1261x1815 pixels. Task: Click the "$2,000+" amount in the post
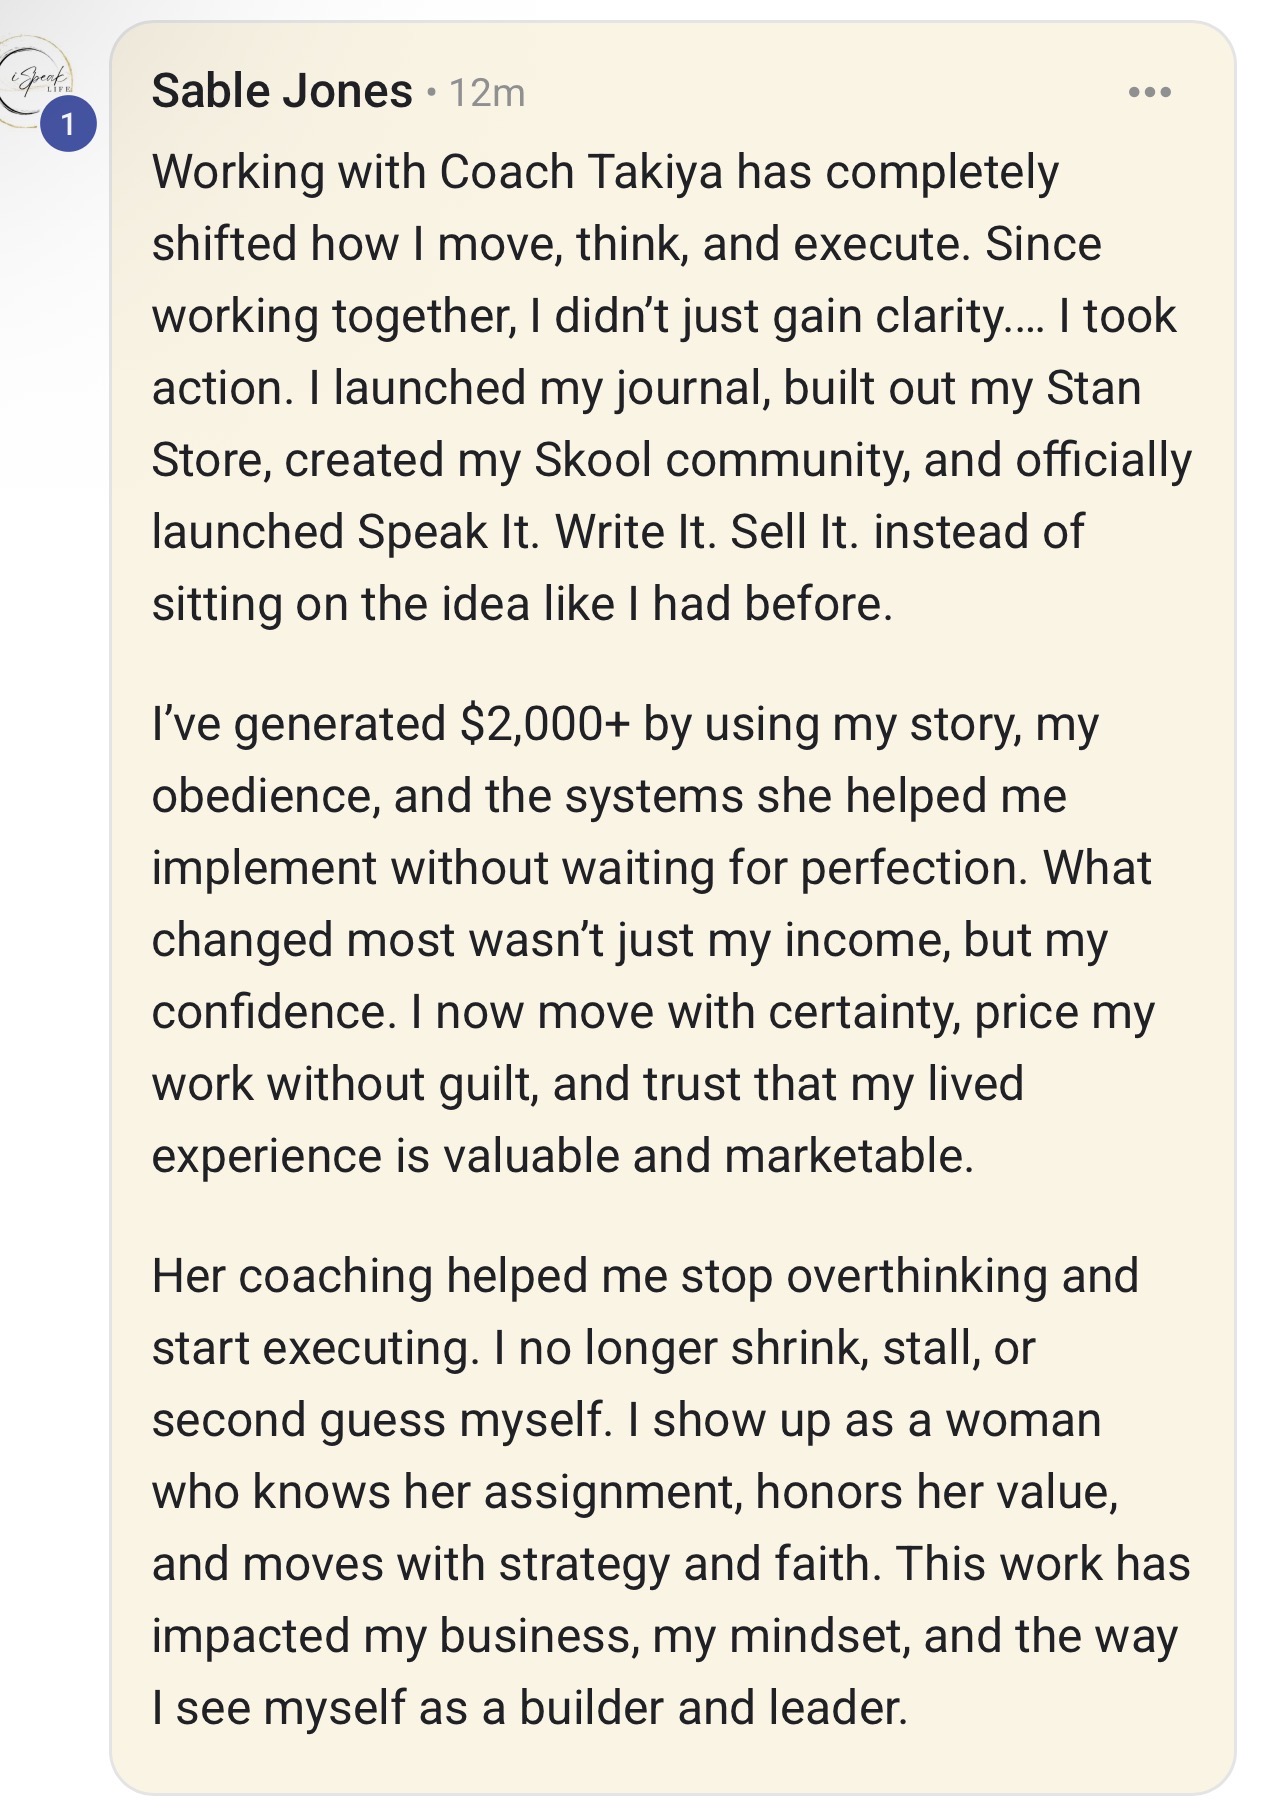(545, 724)
